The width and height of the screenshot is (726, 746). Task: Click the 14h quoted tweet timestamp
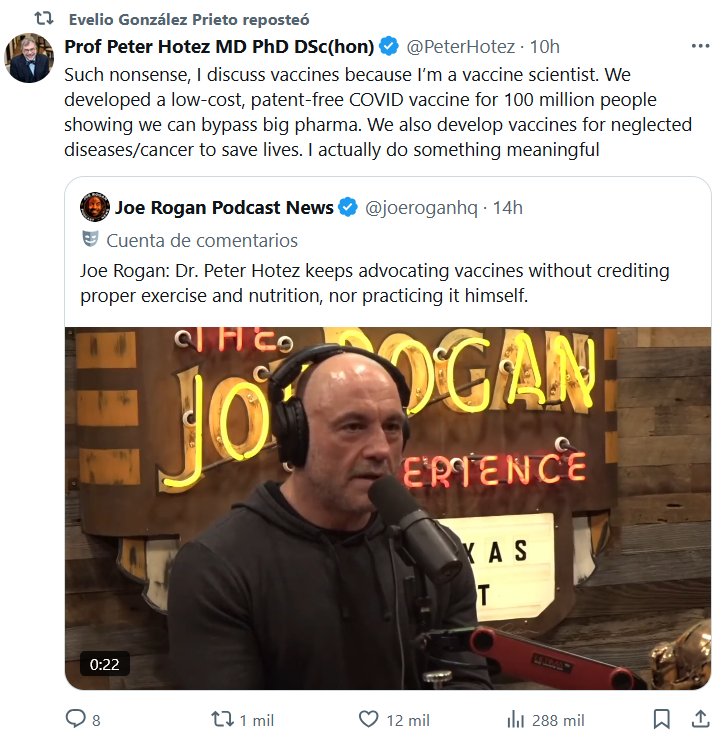coord(508,208)
